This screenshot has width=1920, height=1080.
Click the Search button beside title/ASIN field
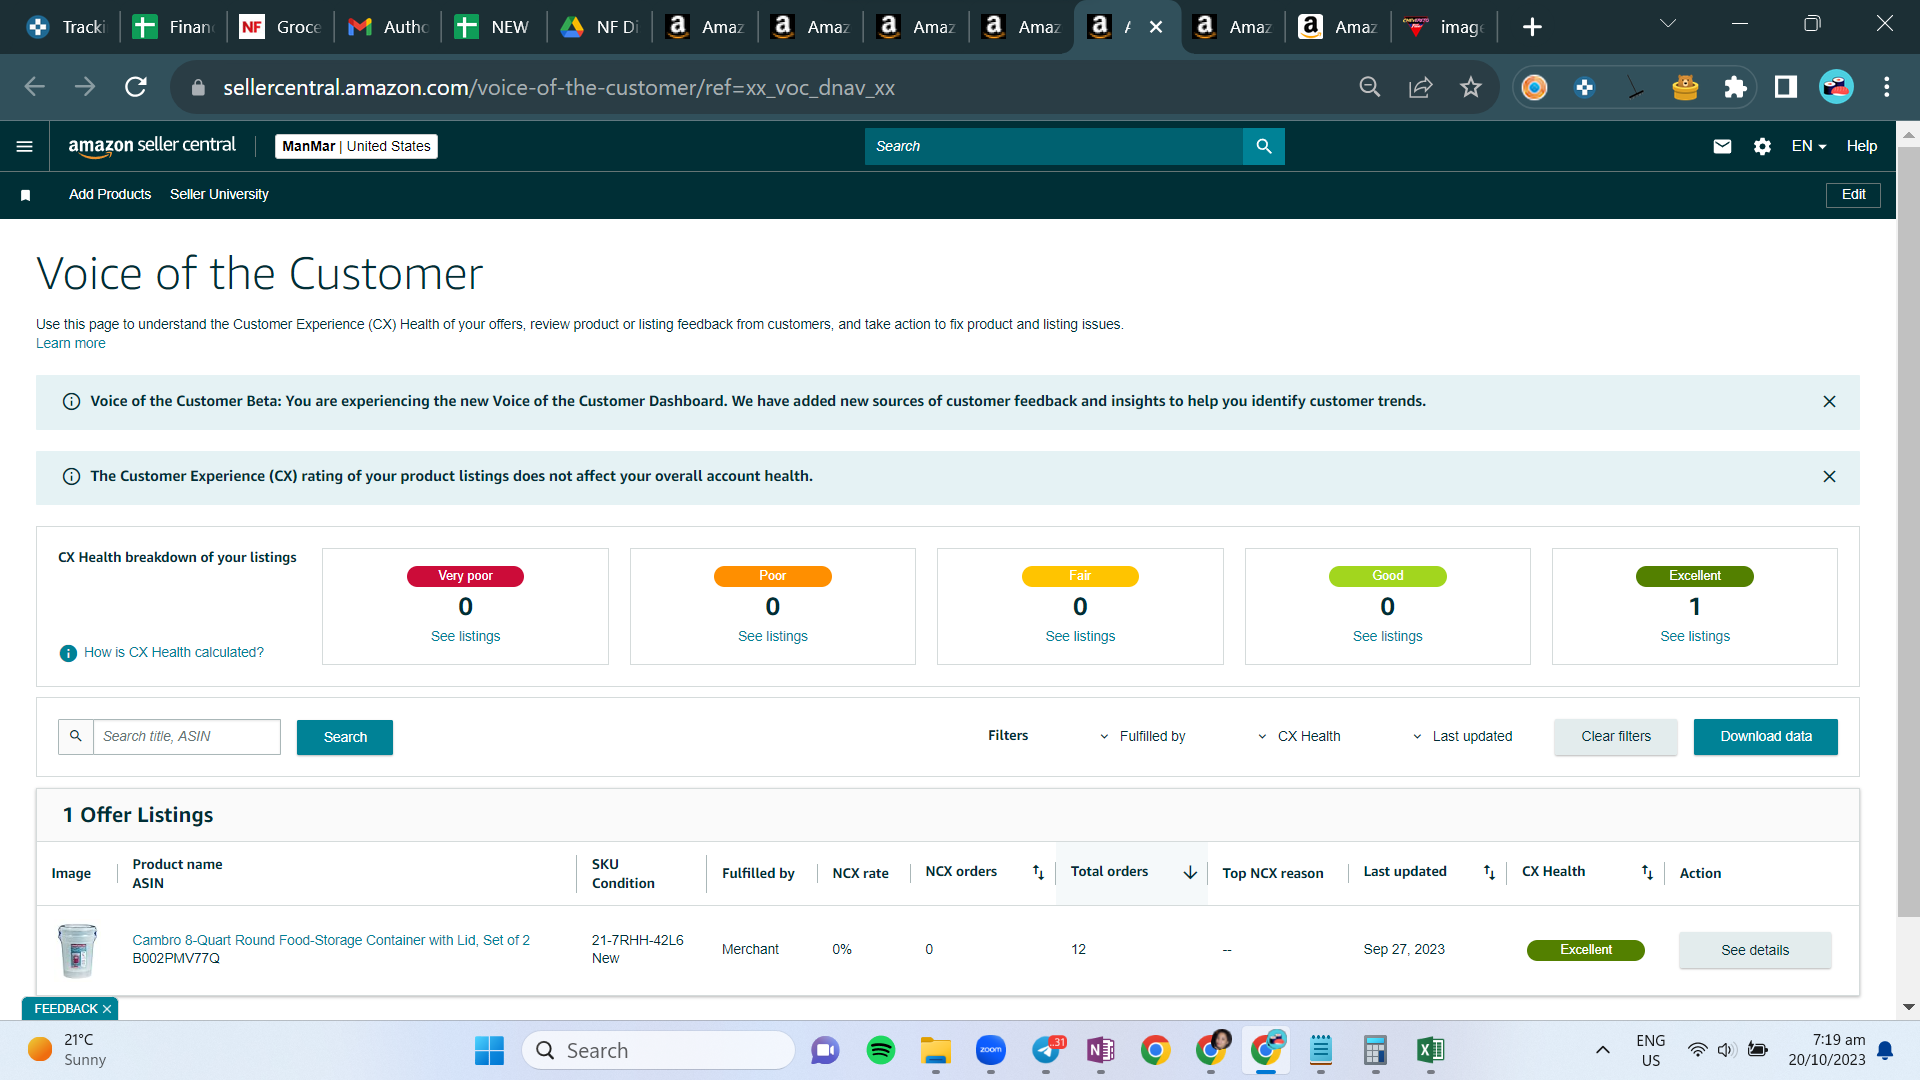(345, 737)
